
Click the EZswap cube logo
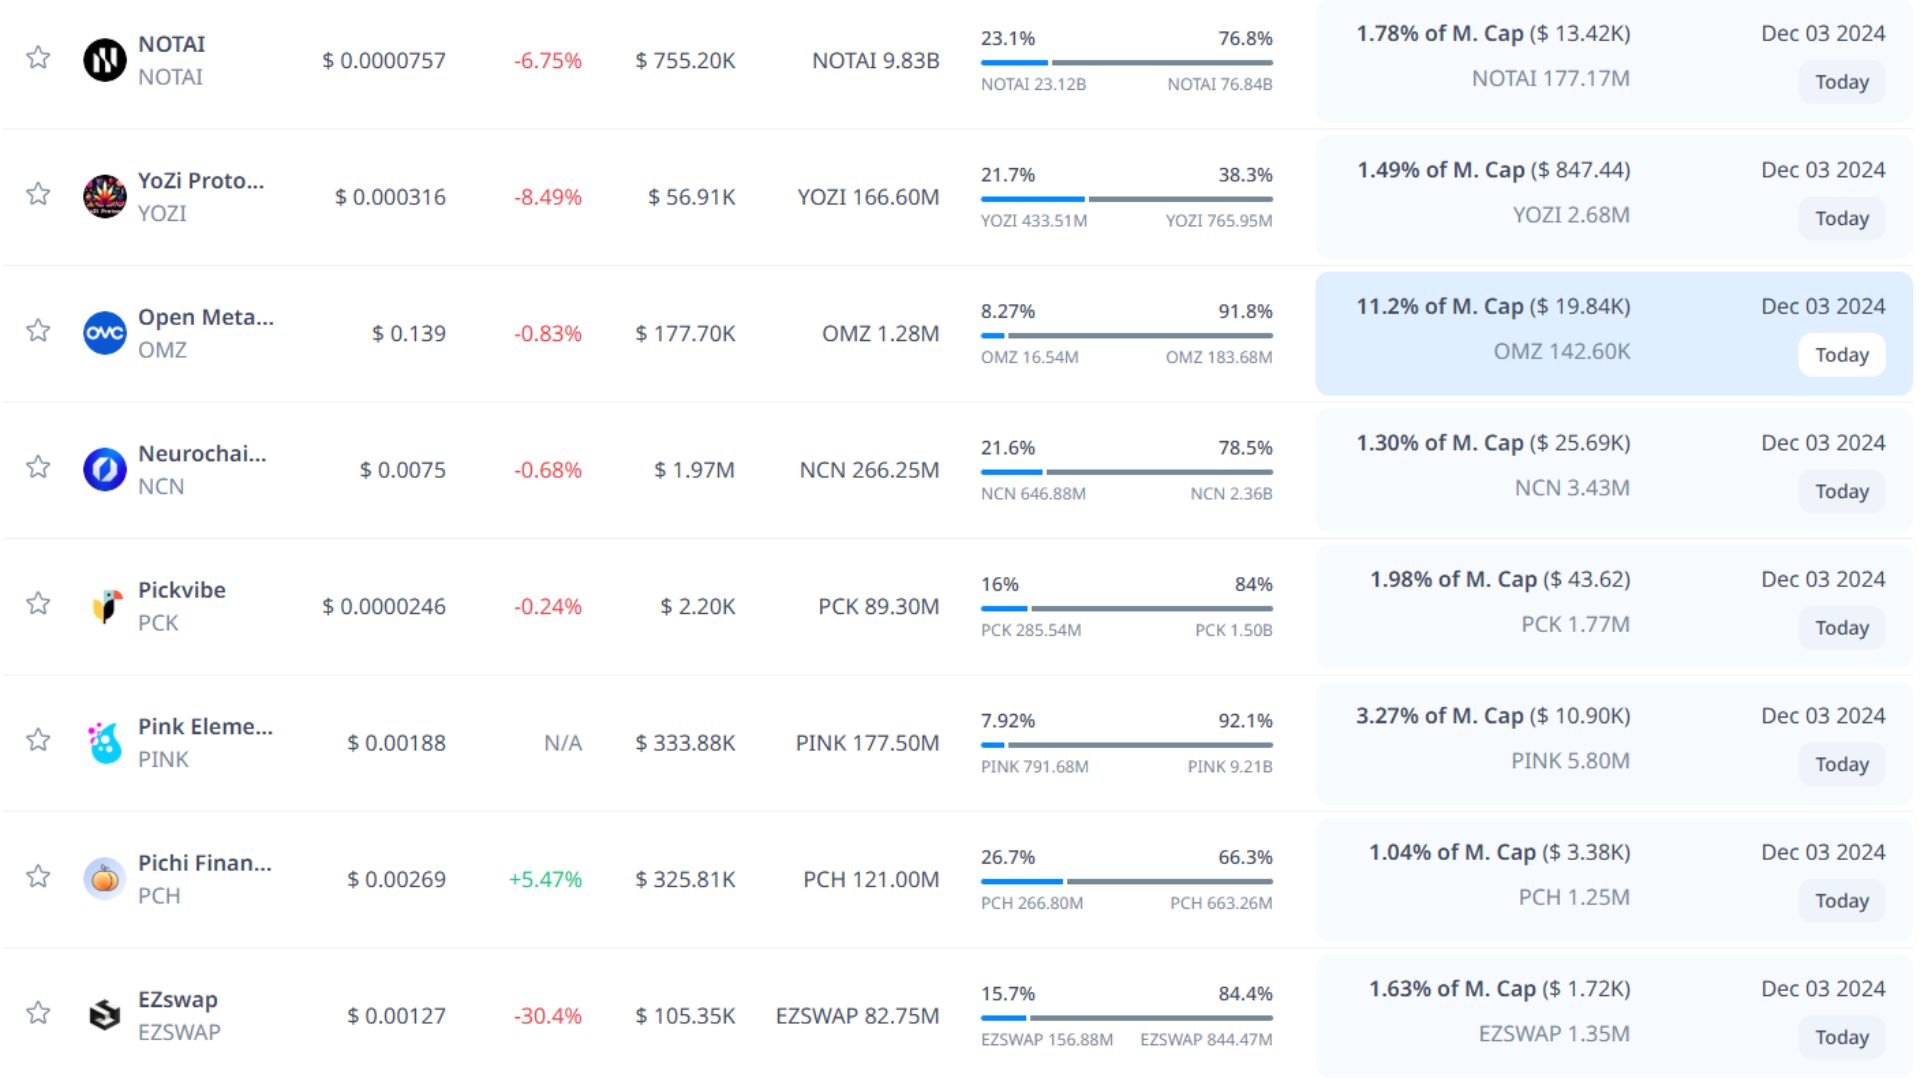(x=104, y=1015)
